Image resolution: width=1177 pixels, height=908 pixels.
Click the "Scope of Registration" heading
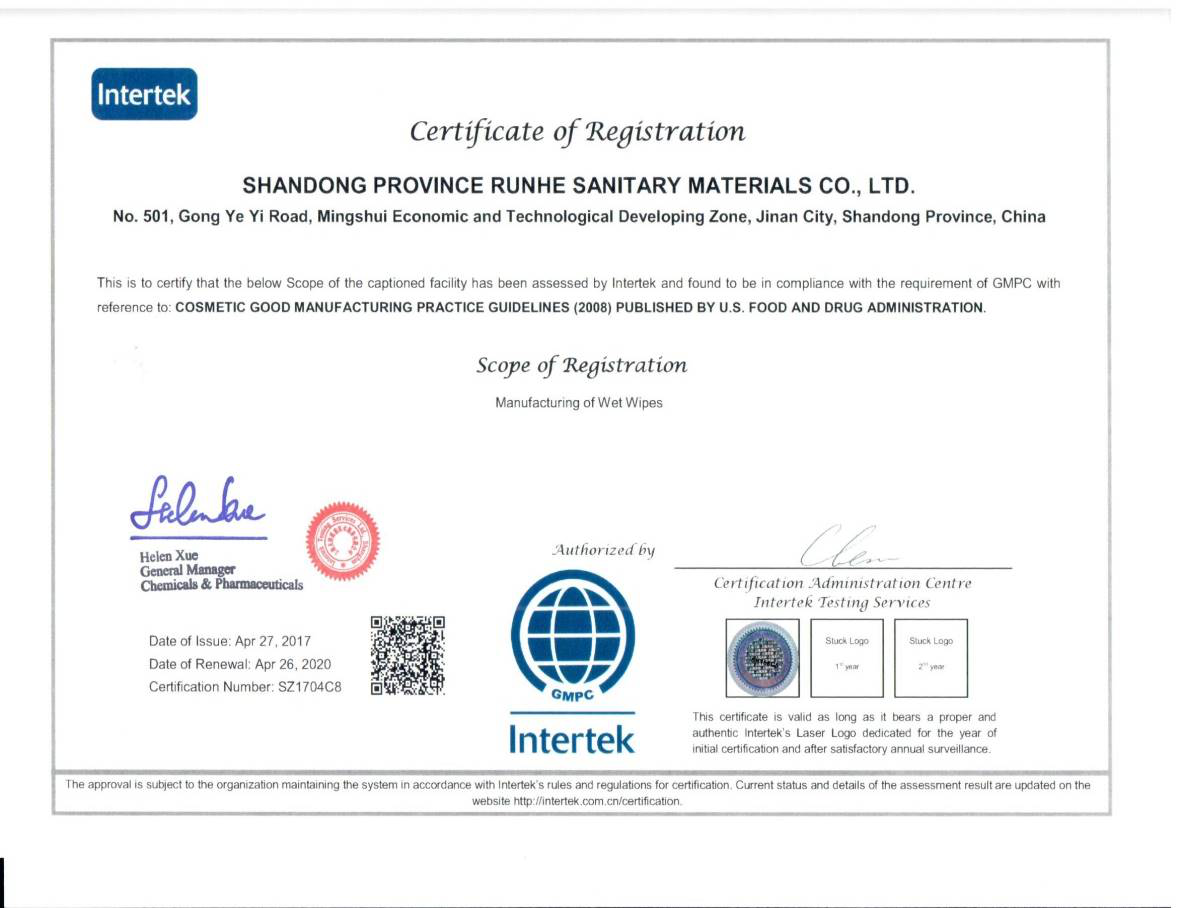coord(581,365)
